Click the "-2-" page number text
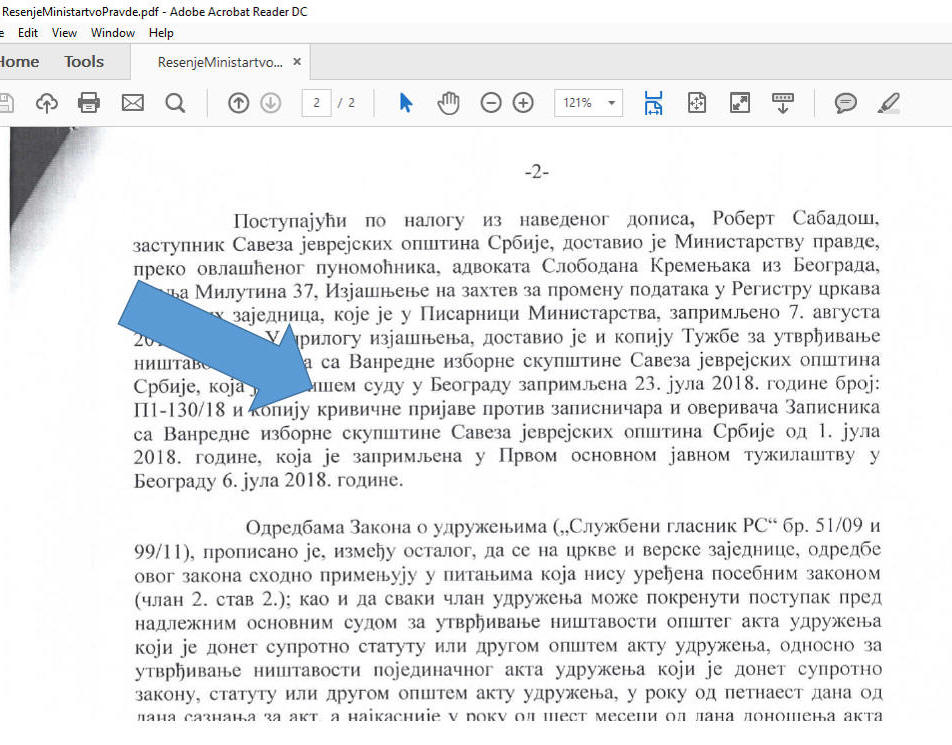952x745 pixels. click(537, 172)
